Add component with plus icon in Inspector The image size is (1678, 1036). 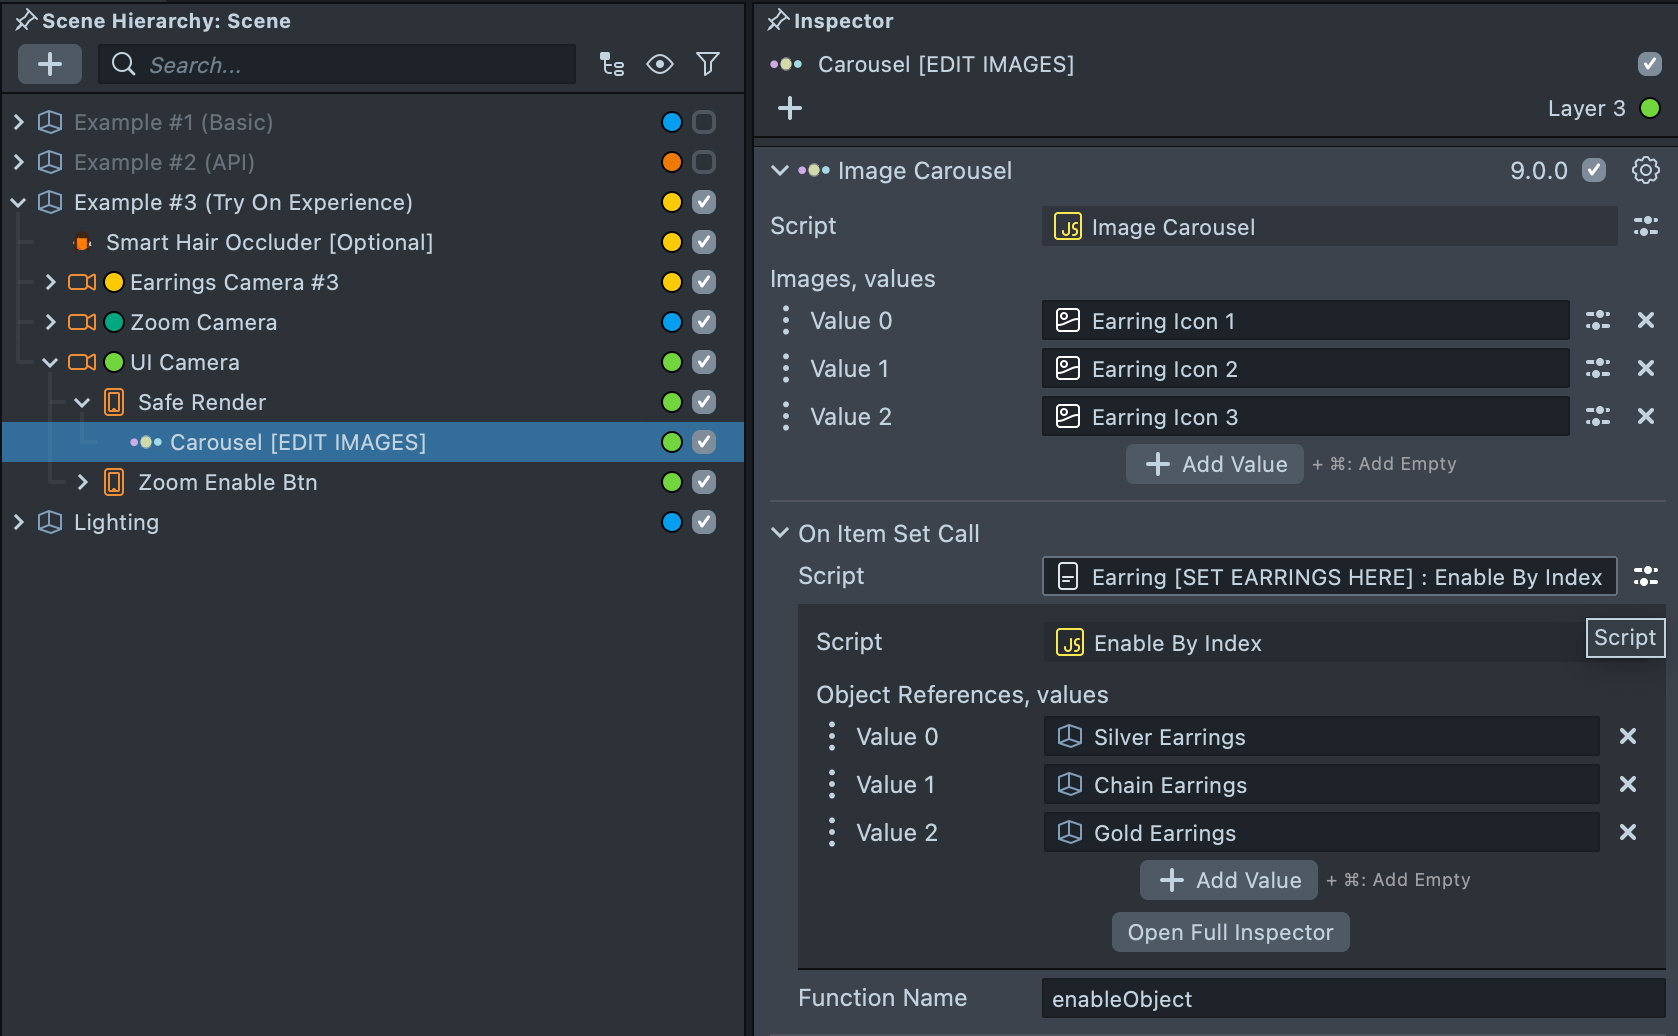pos(790,108)
